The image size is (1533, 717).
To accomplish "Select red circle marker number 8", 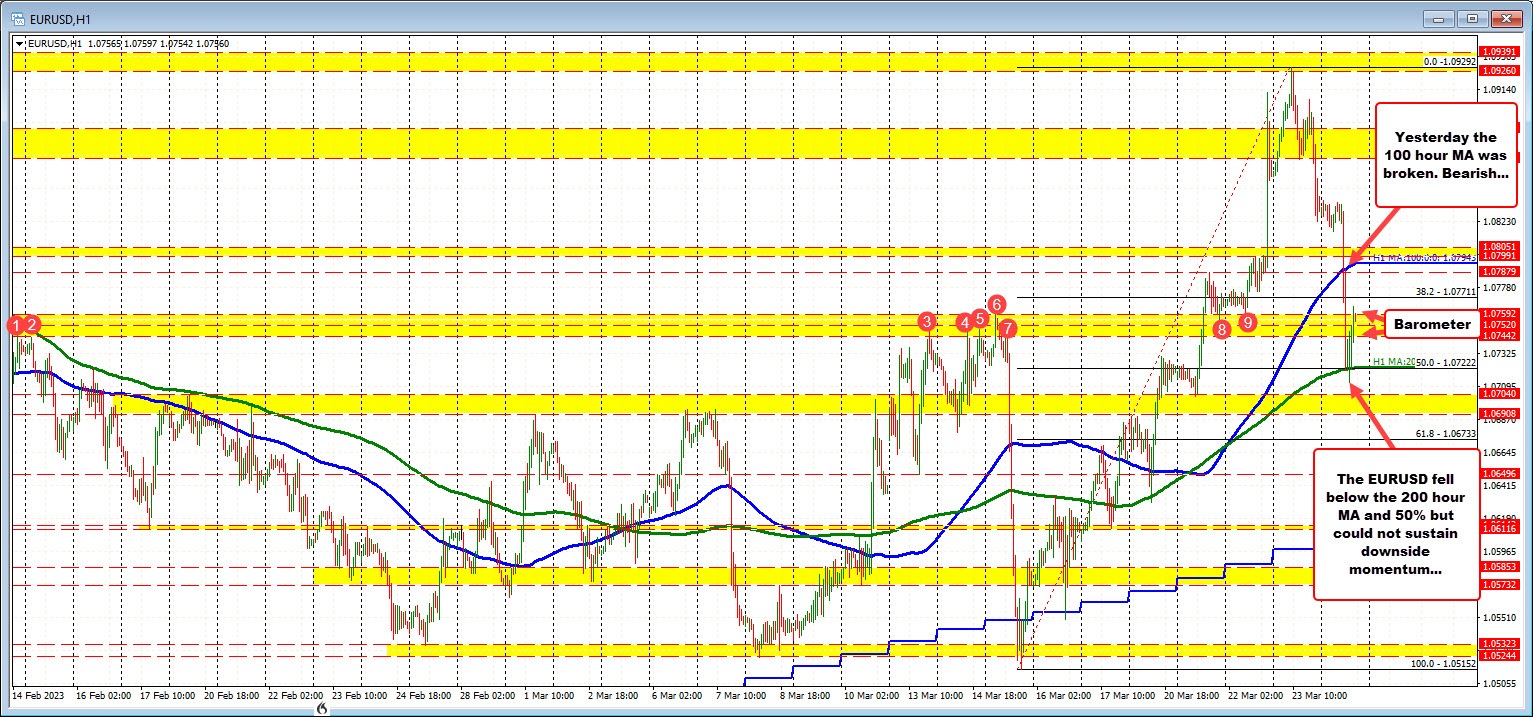I will (1221, 328).
